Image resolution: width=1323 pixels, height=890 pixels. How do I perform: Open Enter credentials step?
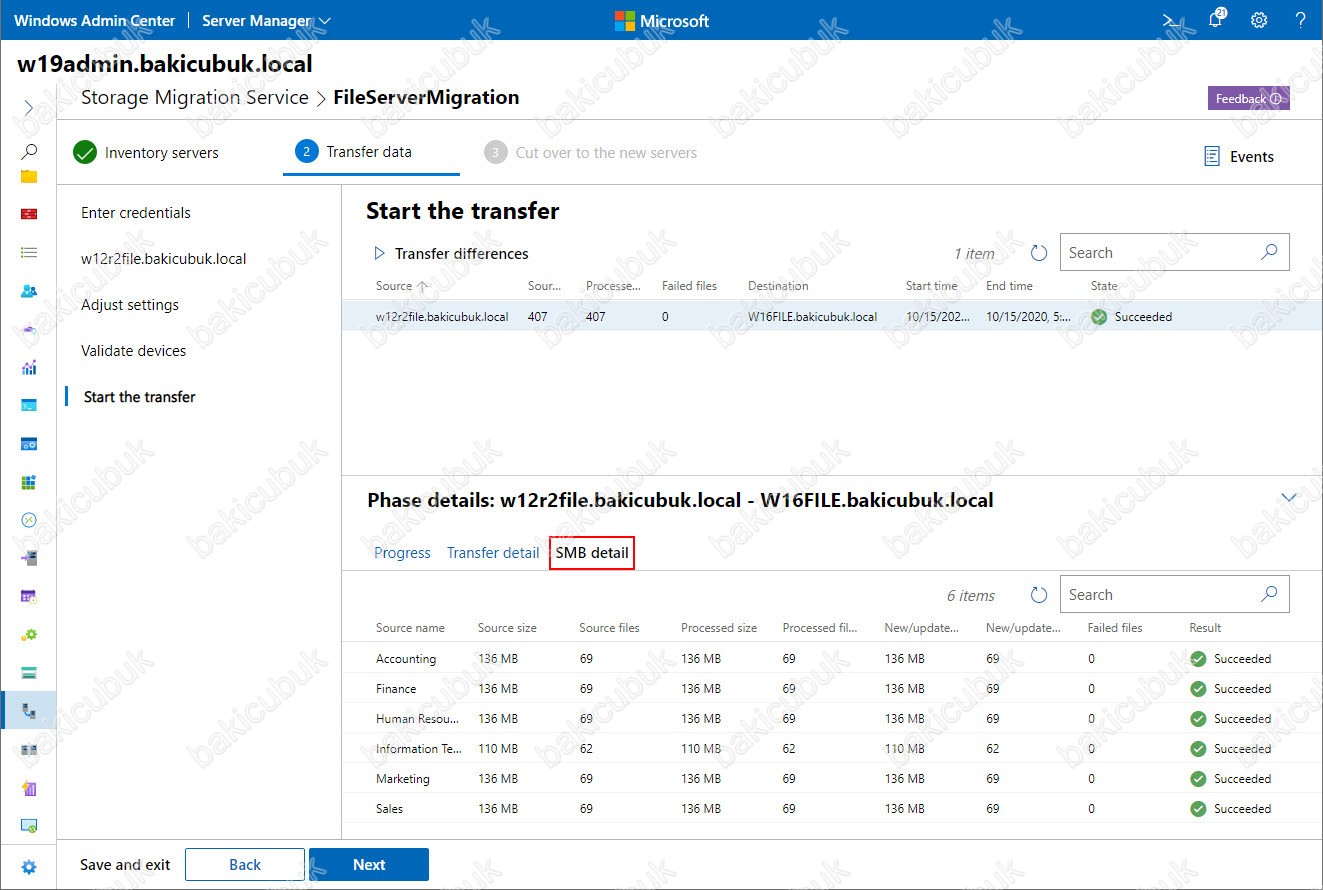pos(136,213)
